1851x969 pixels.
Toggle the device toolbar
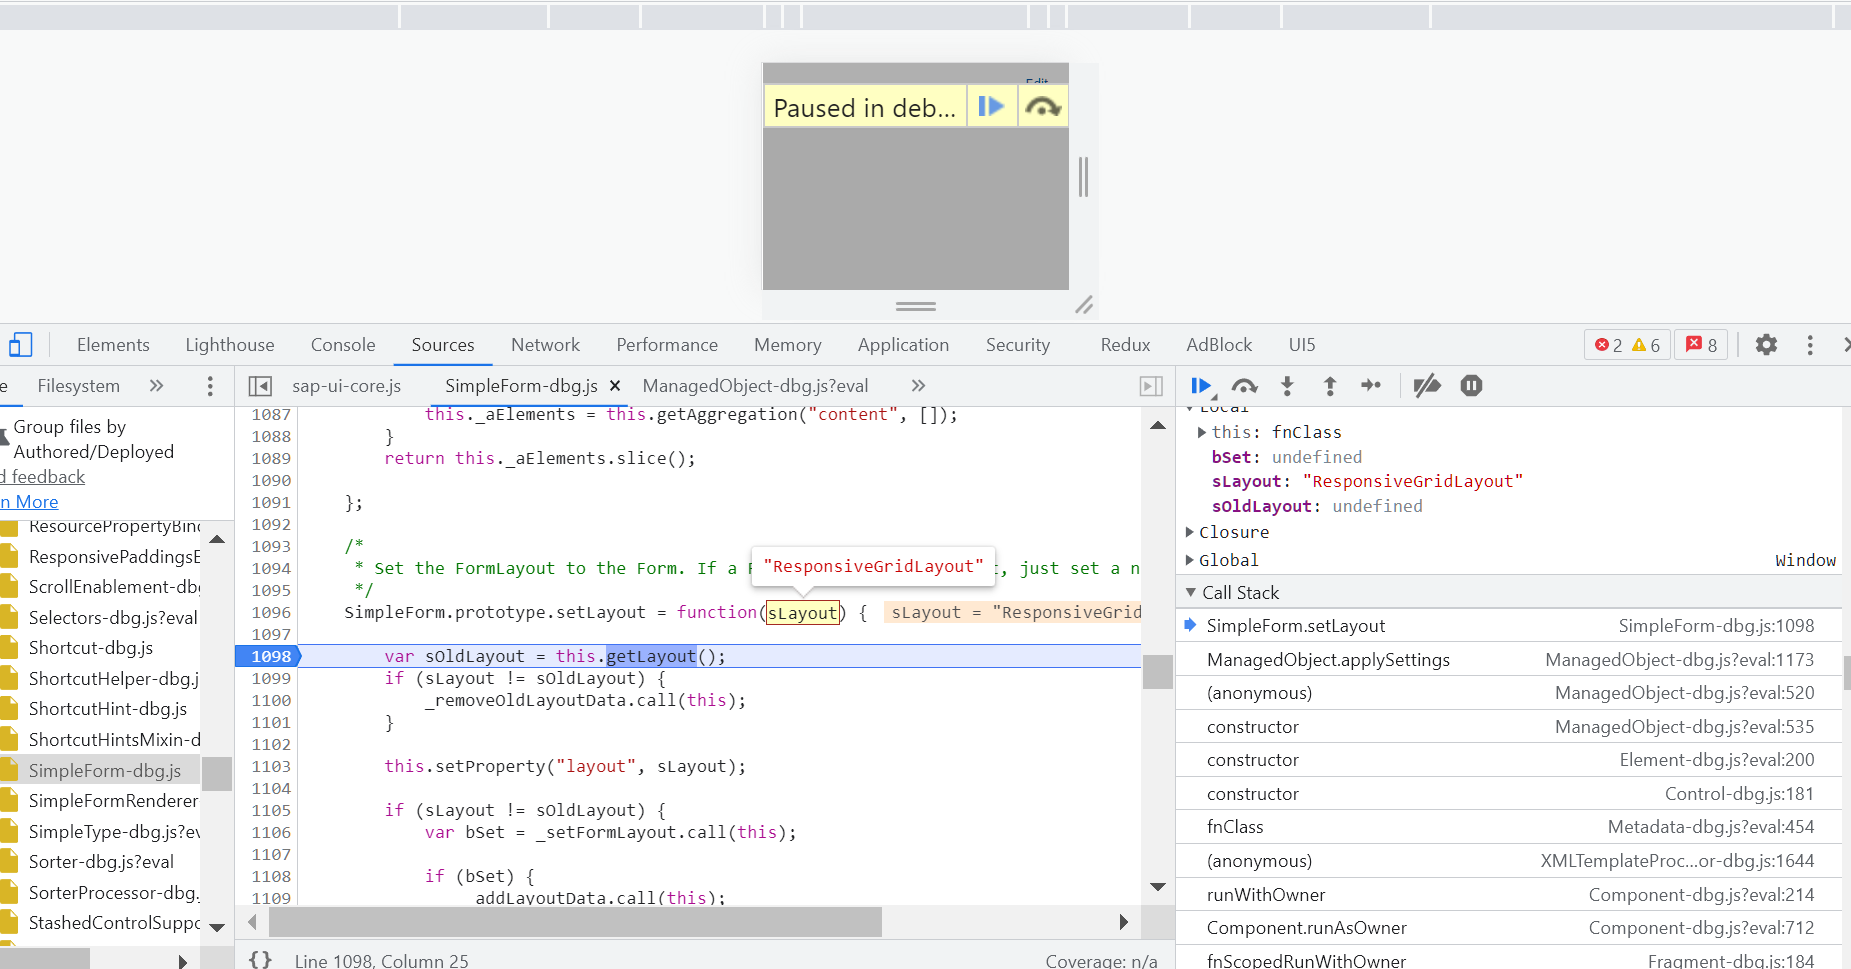point(21,344)
